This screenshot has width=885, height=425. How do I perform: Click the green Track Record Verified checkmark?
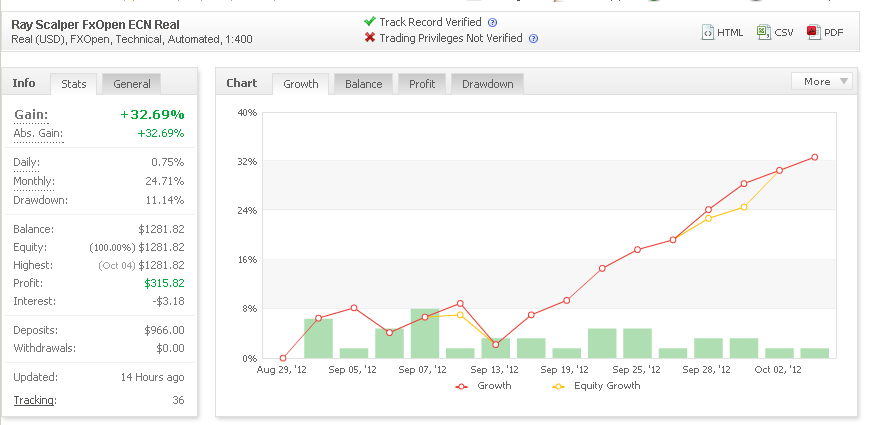370,21
